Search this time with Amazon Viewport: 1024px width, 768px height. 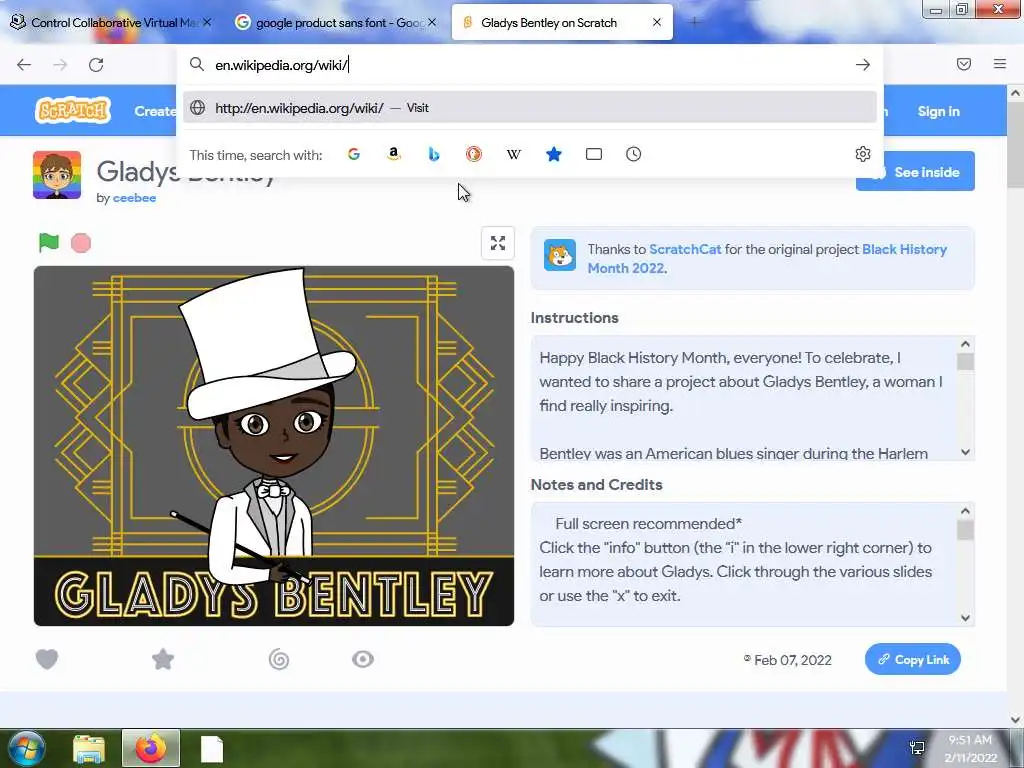pos(393,154)
